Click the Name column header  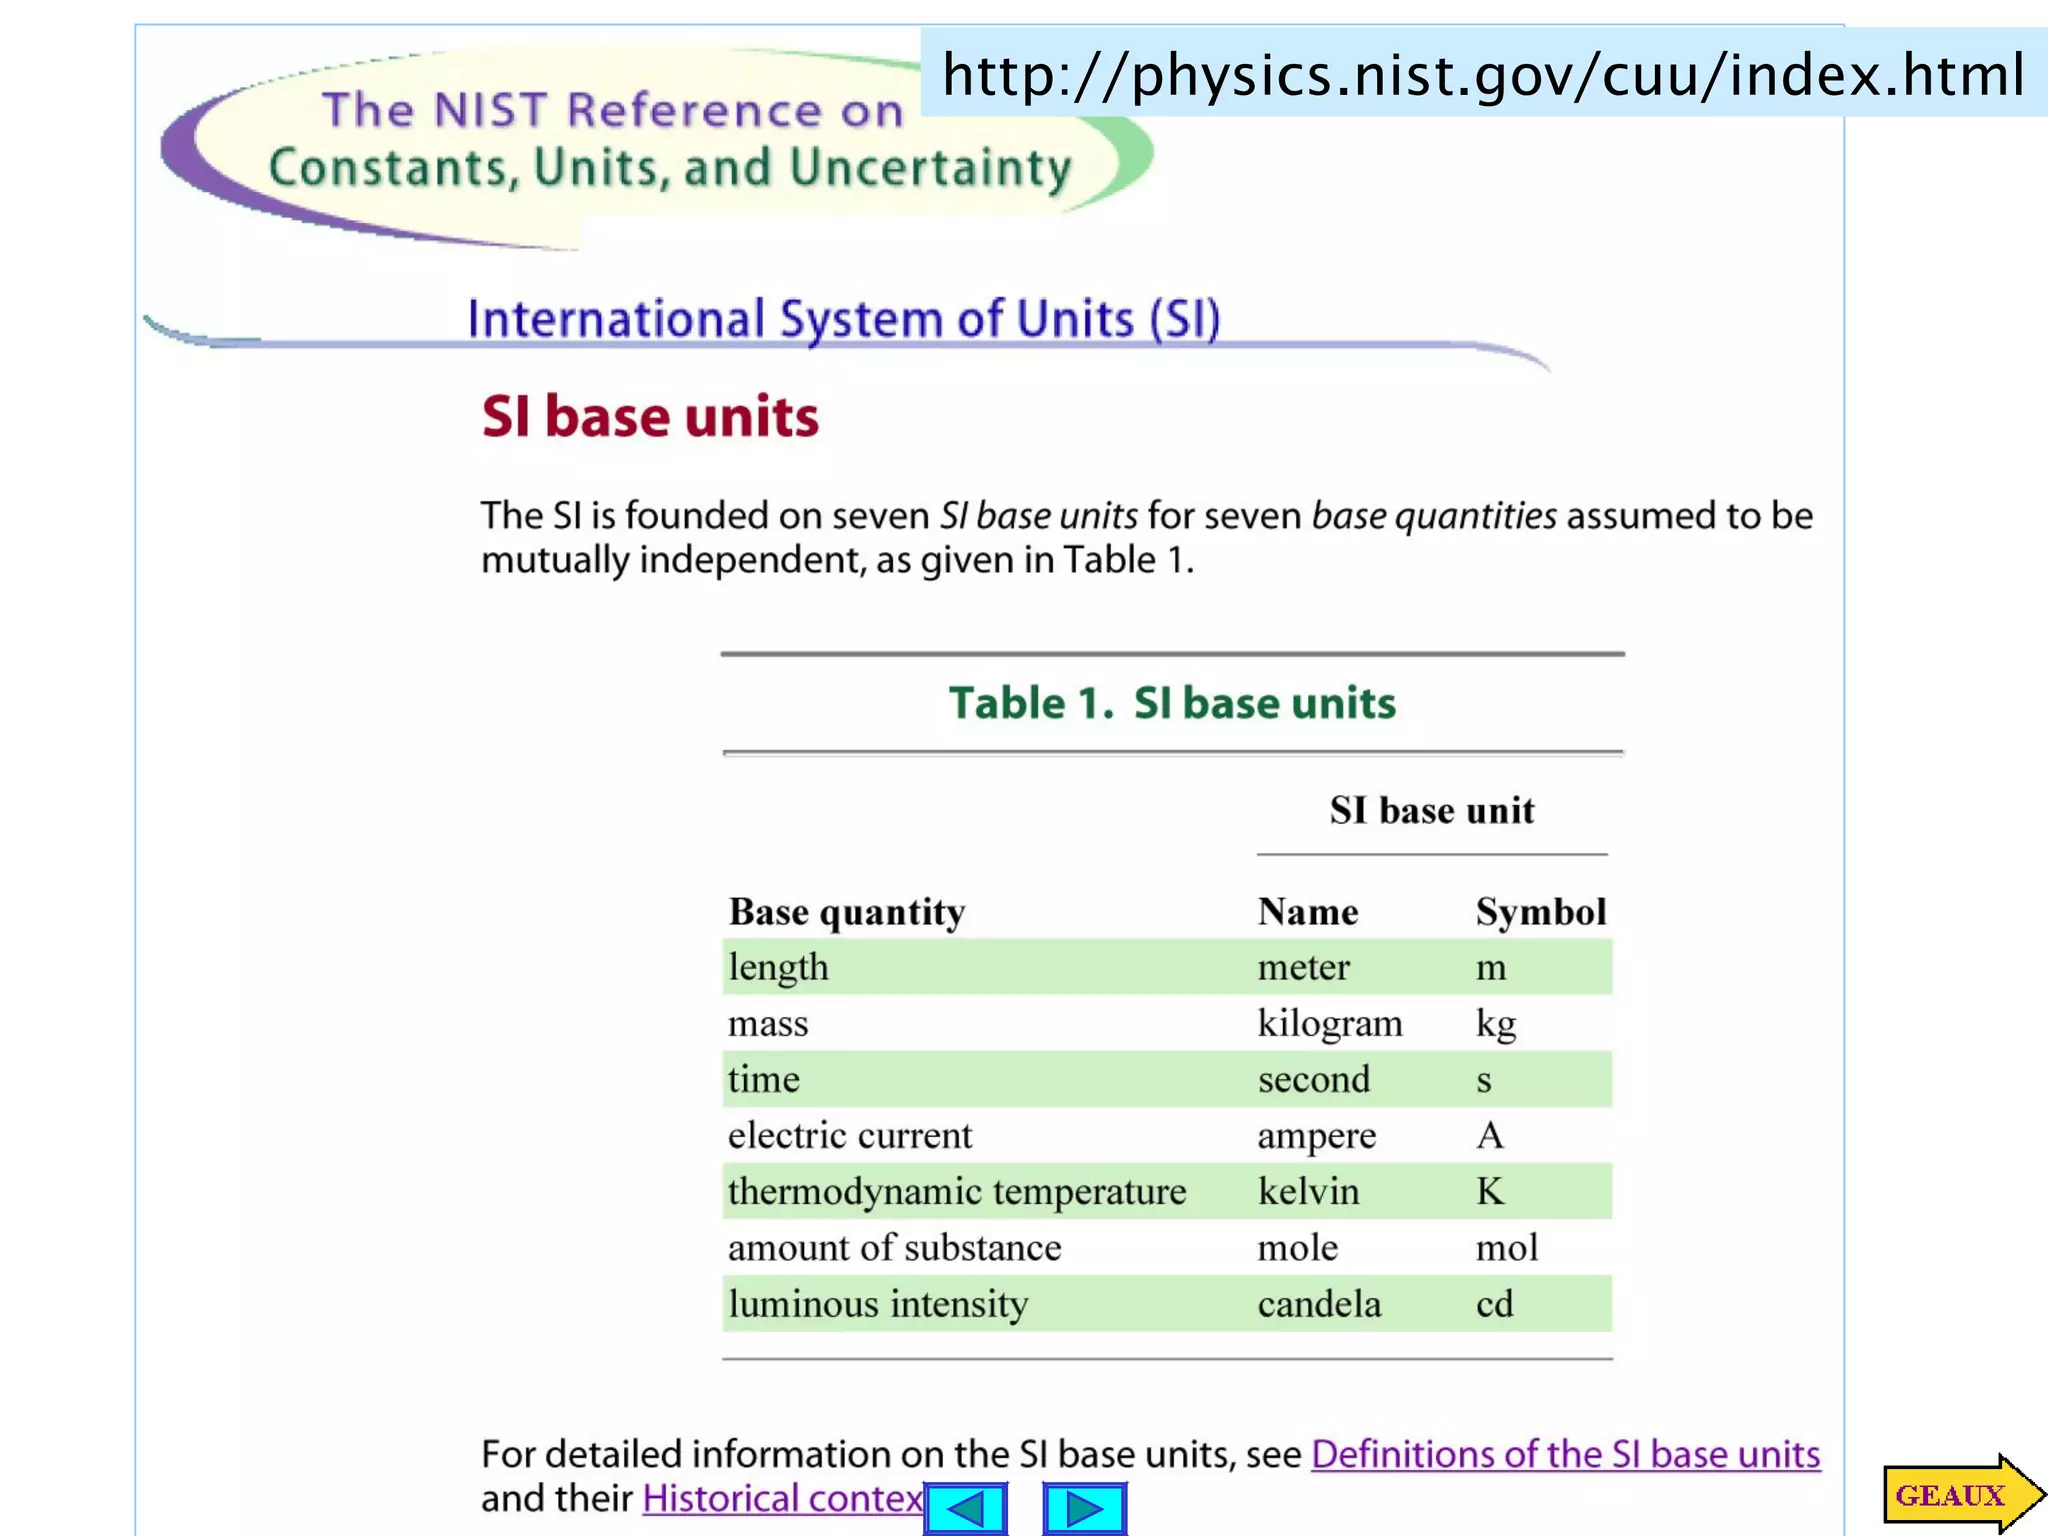point(1308,911)
